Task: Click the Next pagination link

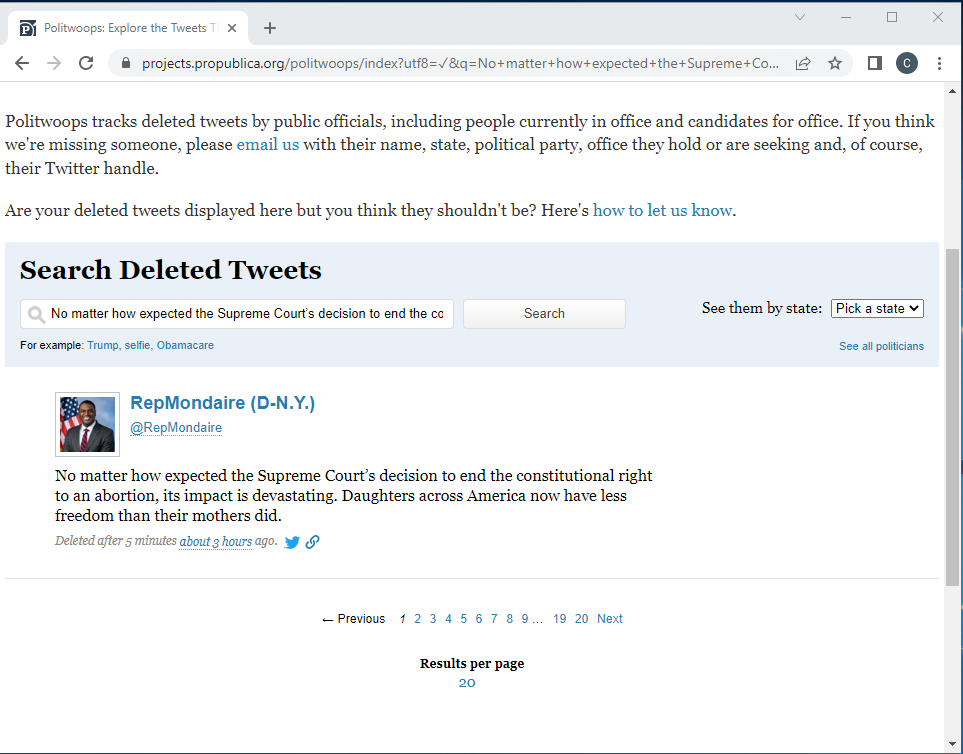Action: pyautogui.click(x=610, y=619)
